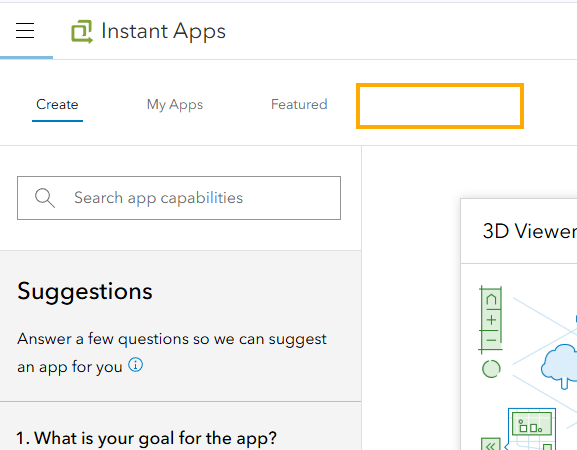Screen dimensions: 577x450
Task: Show the info tooltip beside Suggestions text
Action: click(135, 365)
